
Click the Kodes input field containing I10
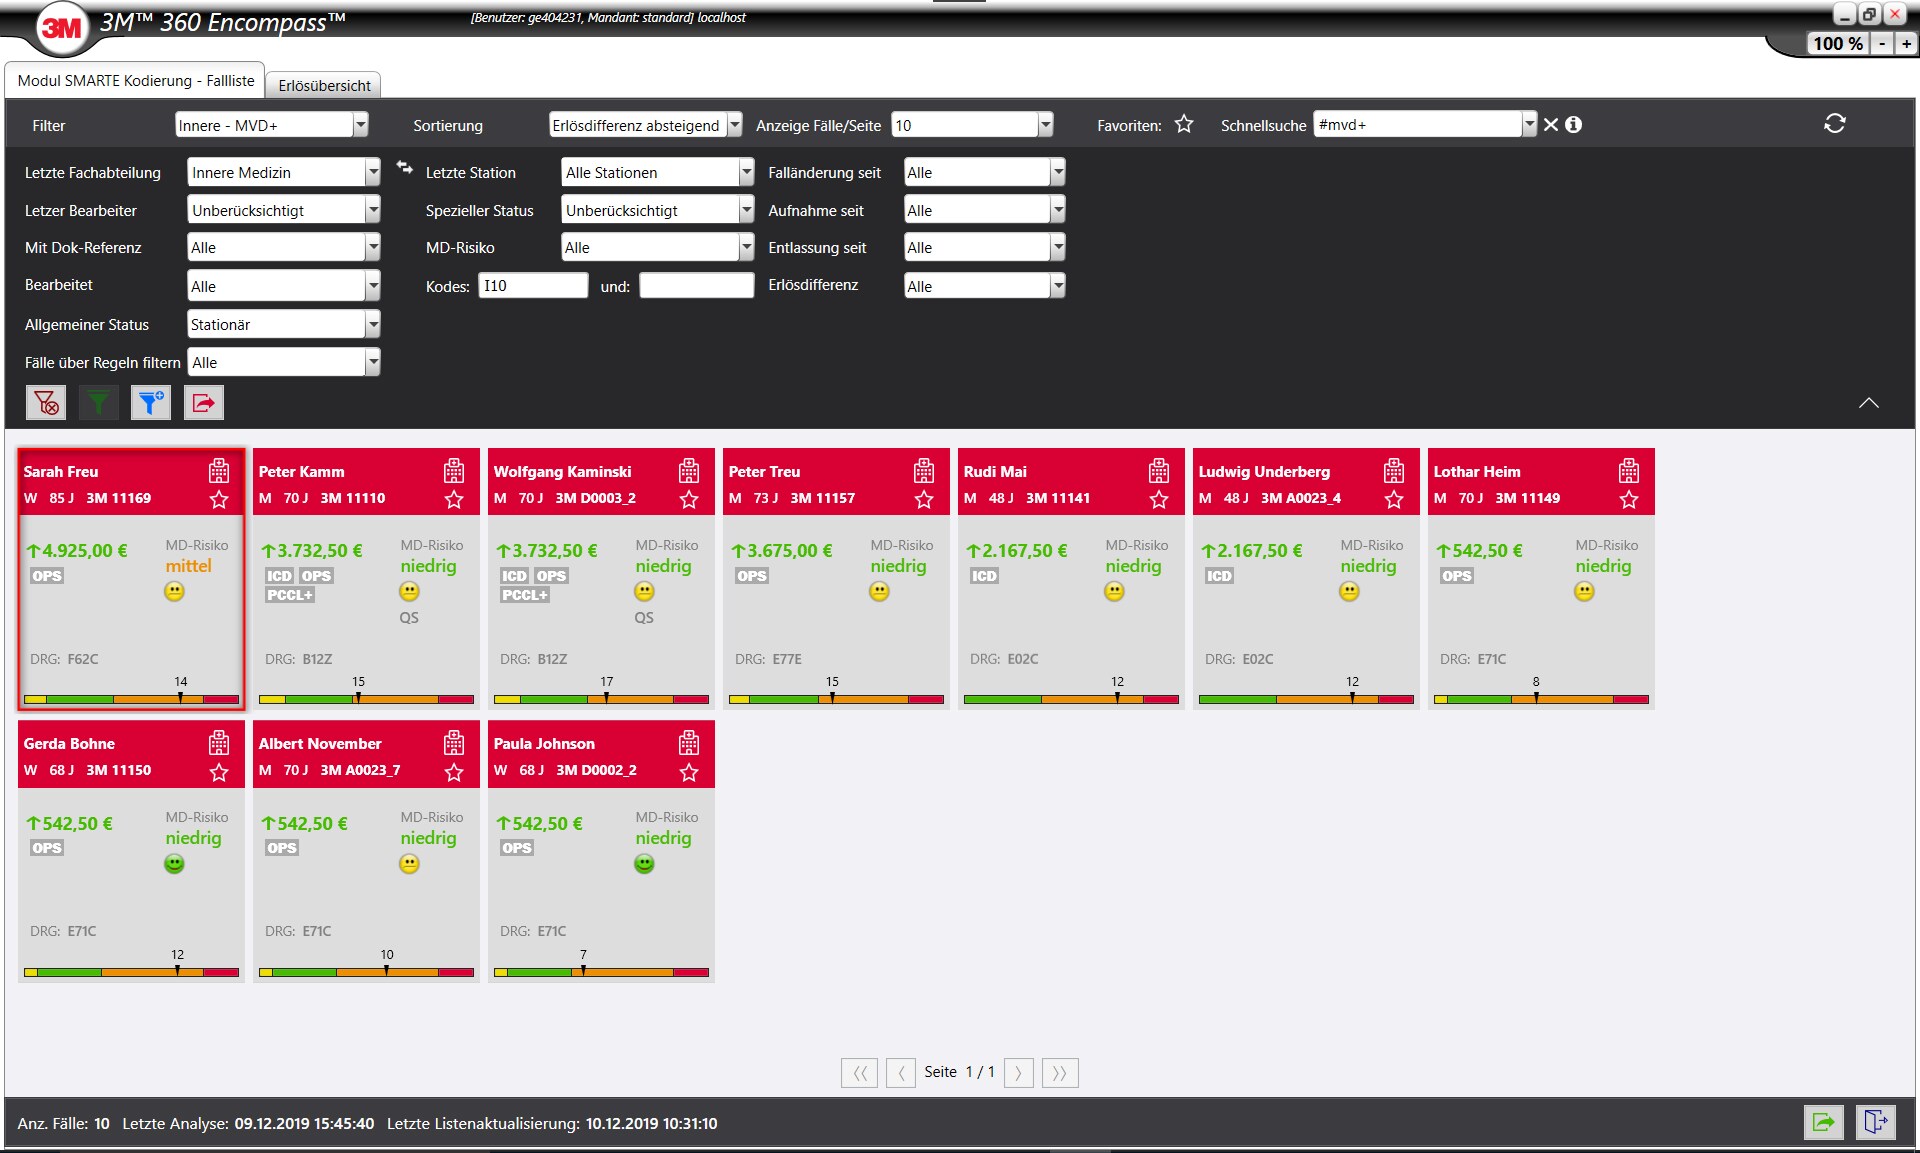click(x=533, y=286)
